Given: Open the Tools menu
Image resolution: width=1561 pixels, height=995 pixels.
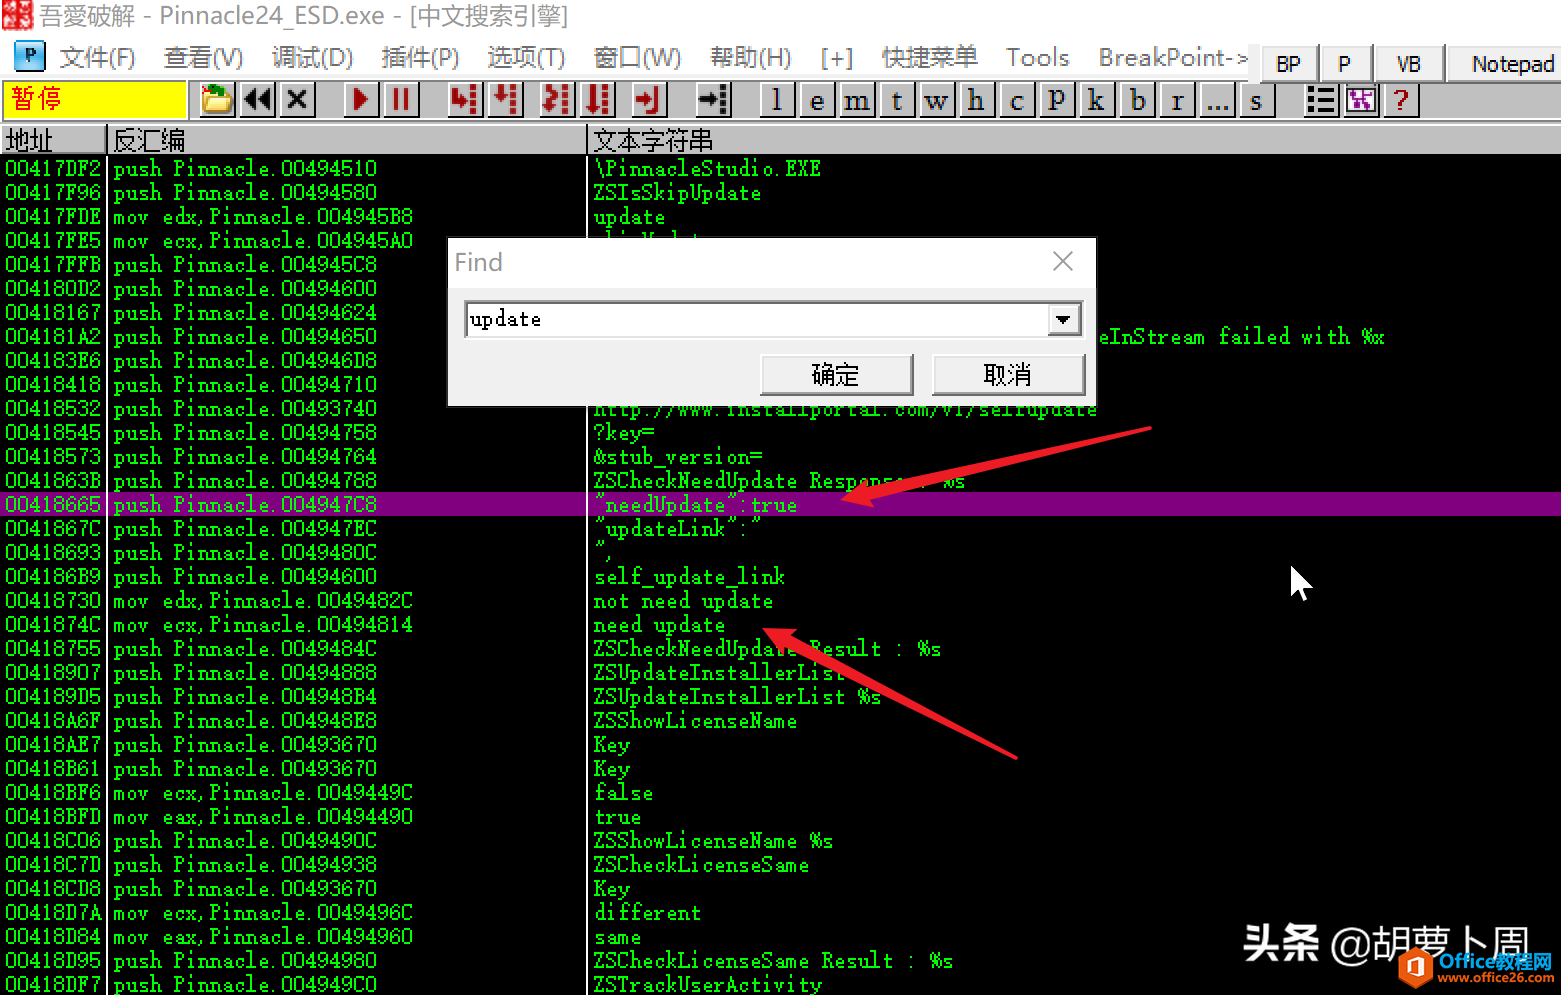Looking at the screenshot, I should [x=1038, y=58].
